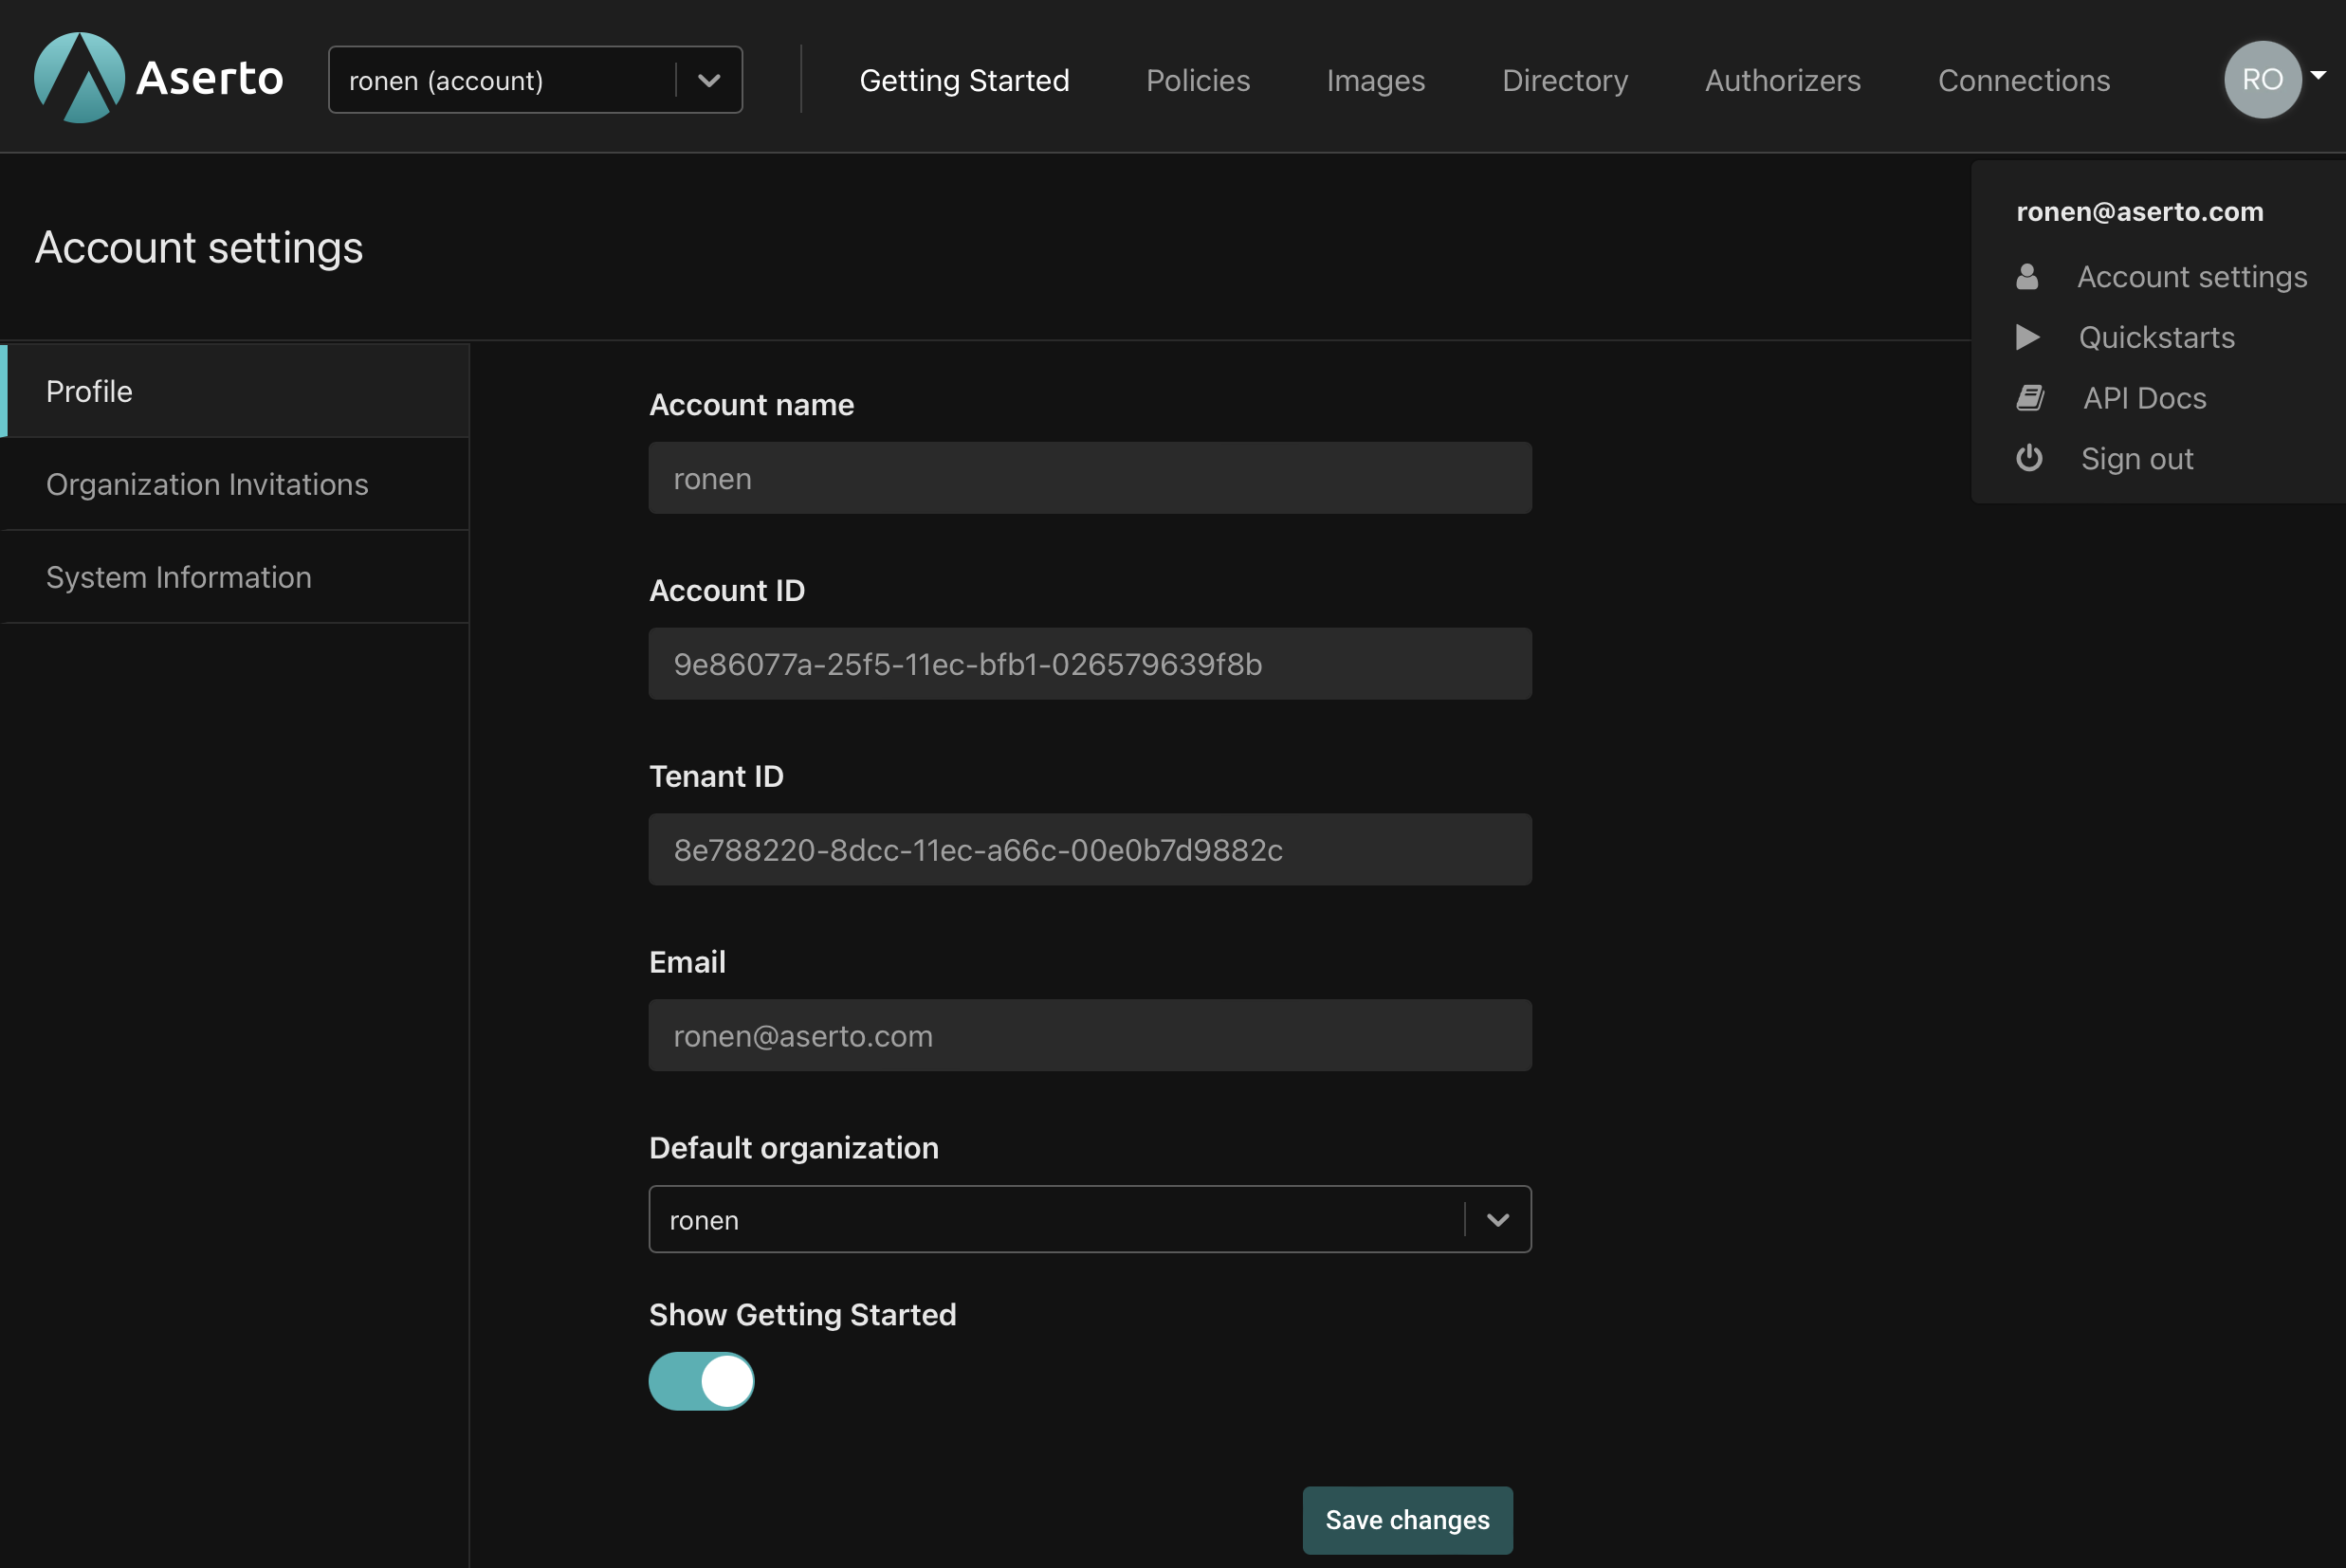Select the Profile sidebar tab
The height and width of the screenshot is (1568, 2346).
[x=89, y=391]
